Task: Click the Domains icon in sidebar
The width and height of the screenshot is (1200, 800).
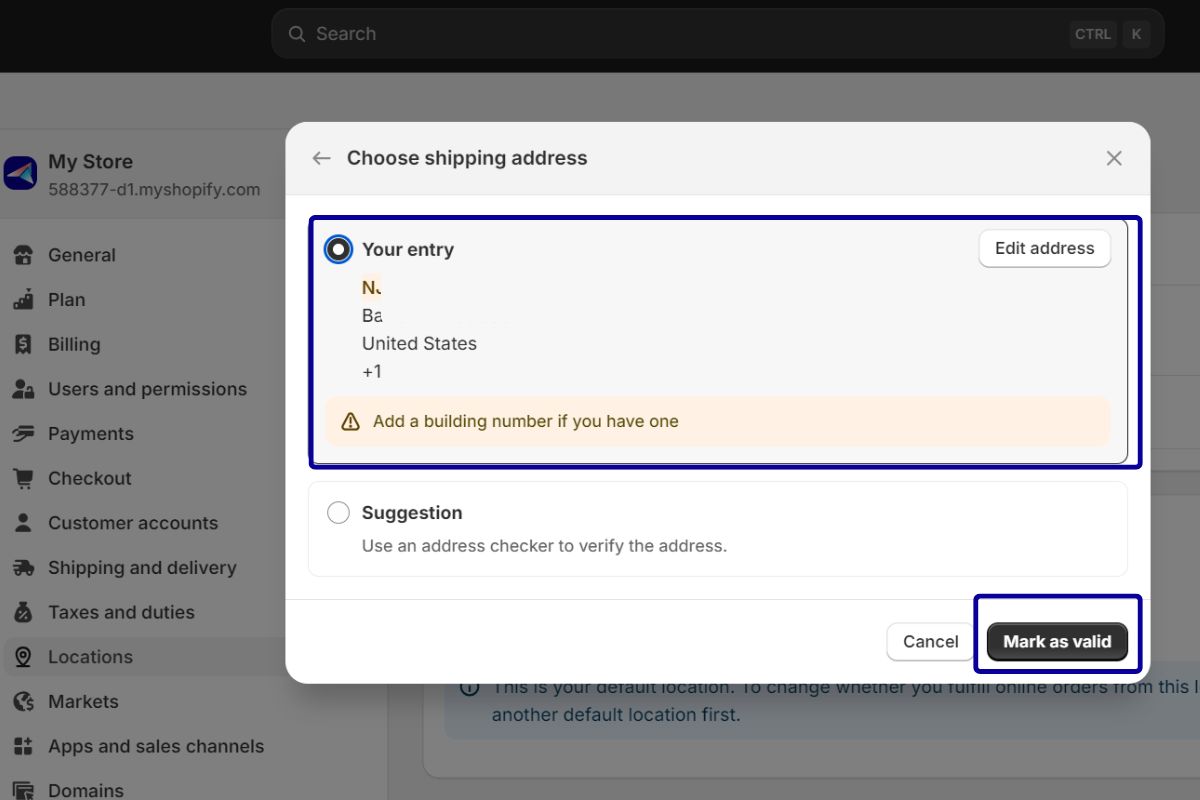Action: 24,790
